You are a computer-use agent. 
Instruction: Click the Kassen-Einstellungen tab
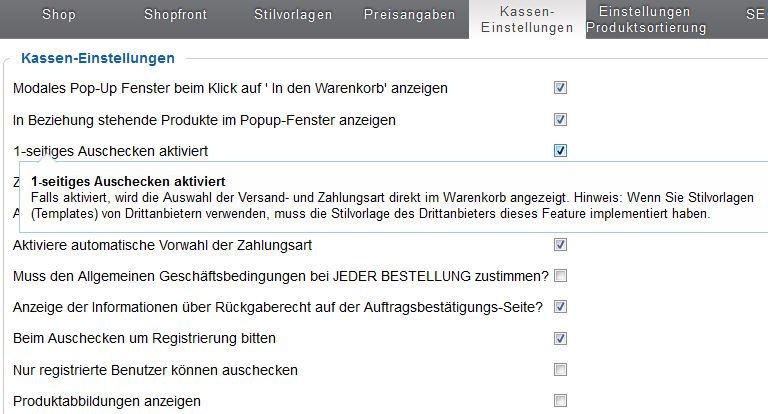tap(527, 19)
